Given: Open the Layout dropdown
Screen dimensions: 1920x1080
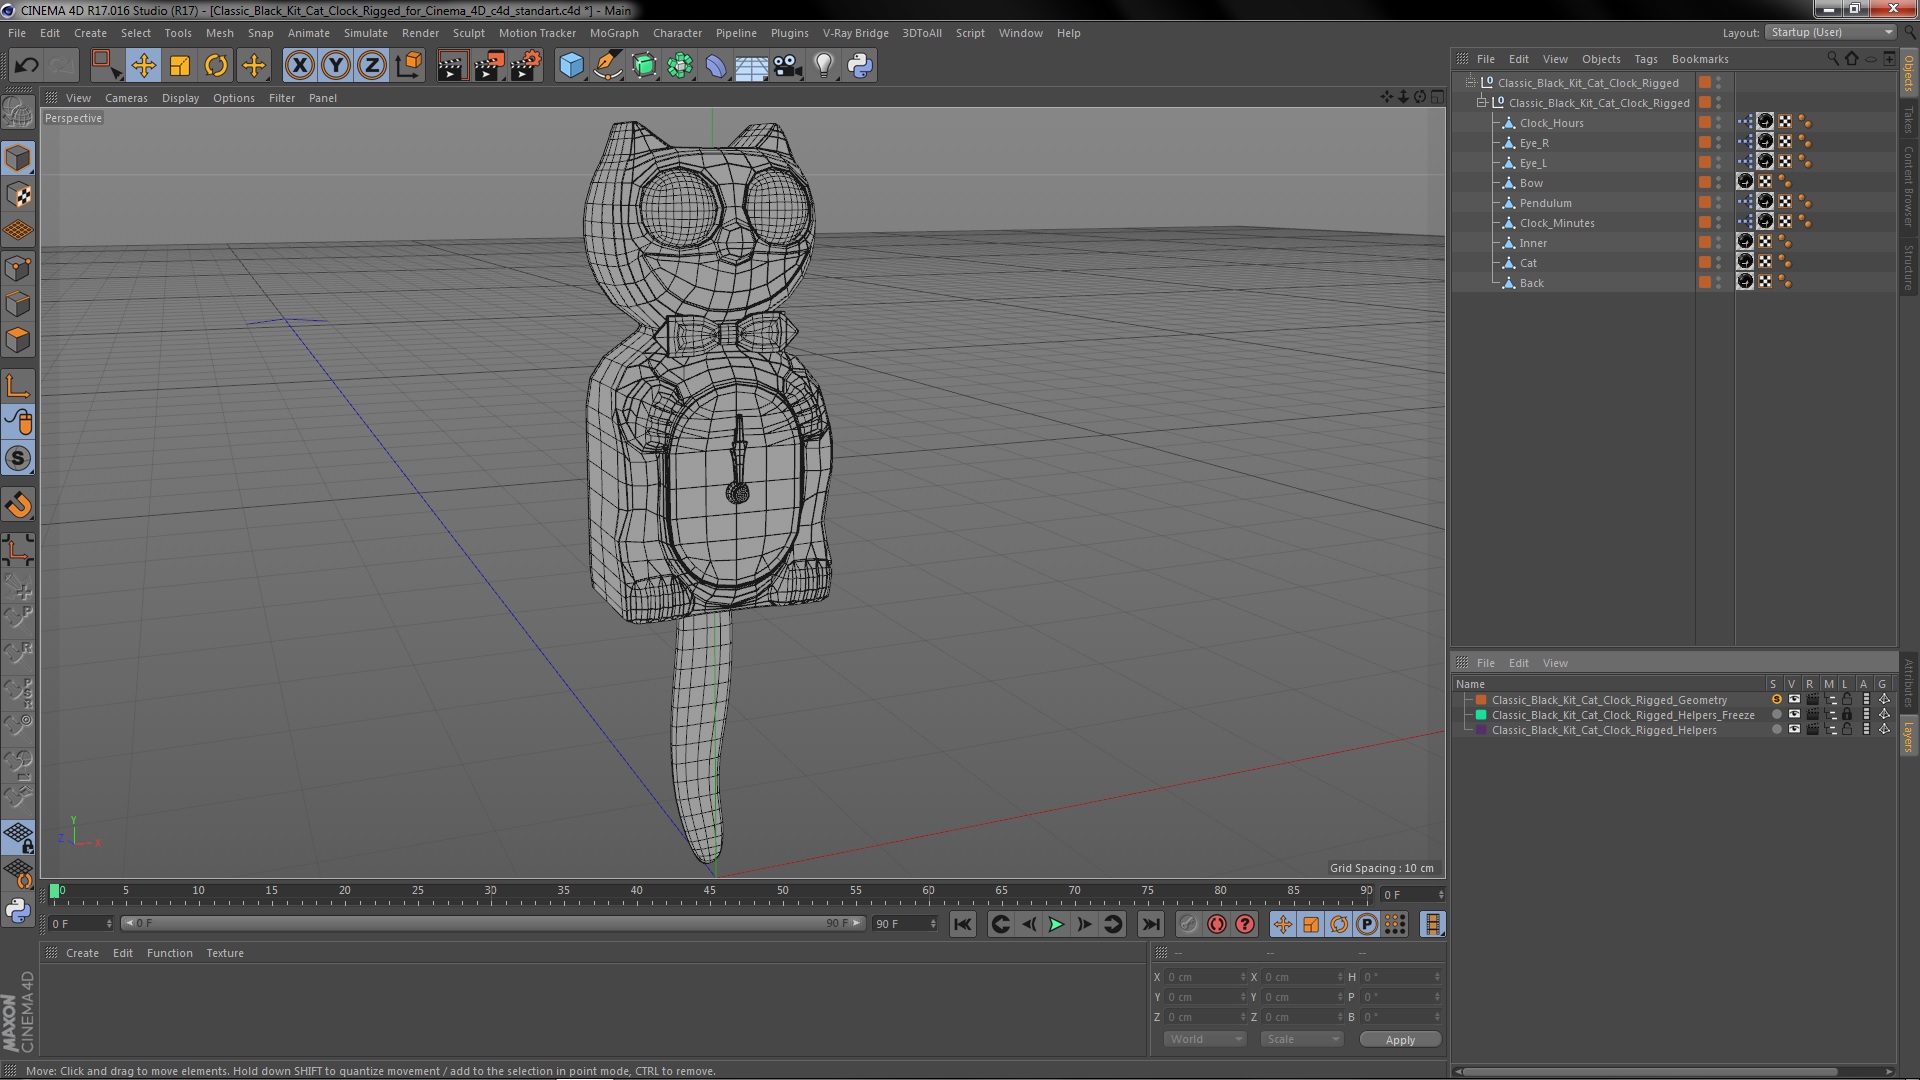Looking at the screenshot, I should pyautogui.click(x=1830, y=33).
